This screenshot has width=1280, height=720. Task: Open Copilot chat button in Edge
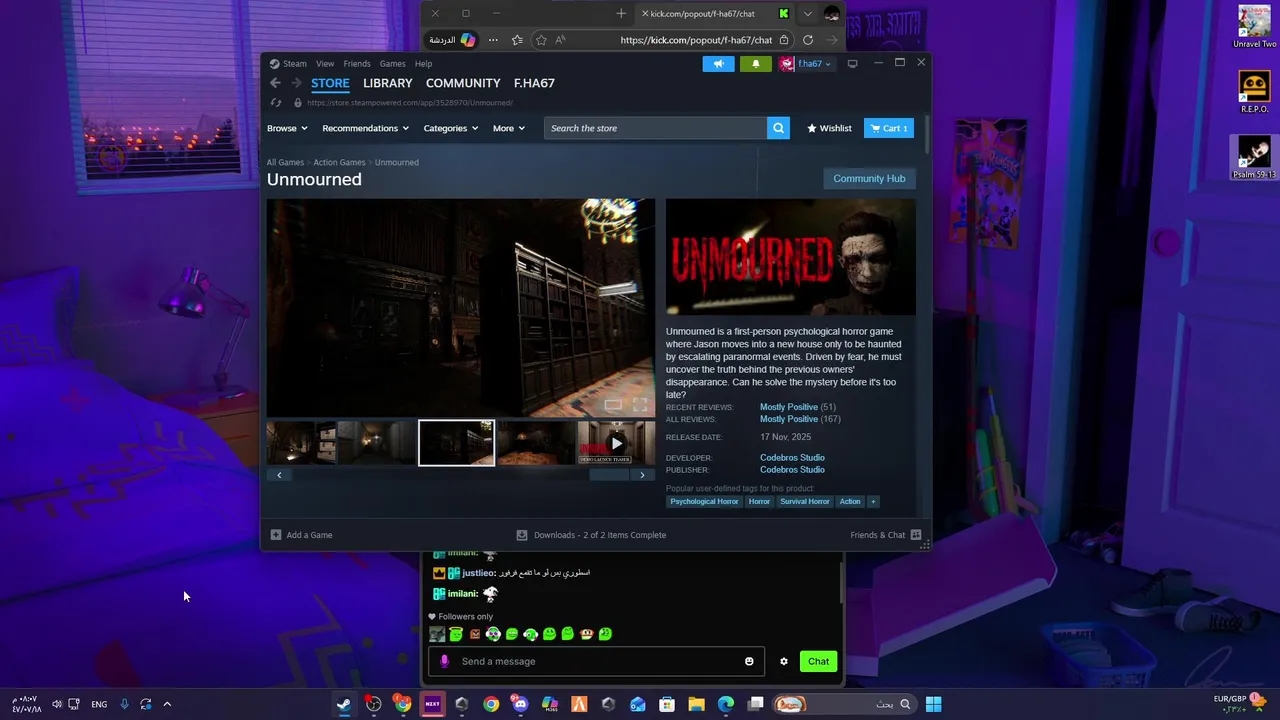coord(451,40)
